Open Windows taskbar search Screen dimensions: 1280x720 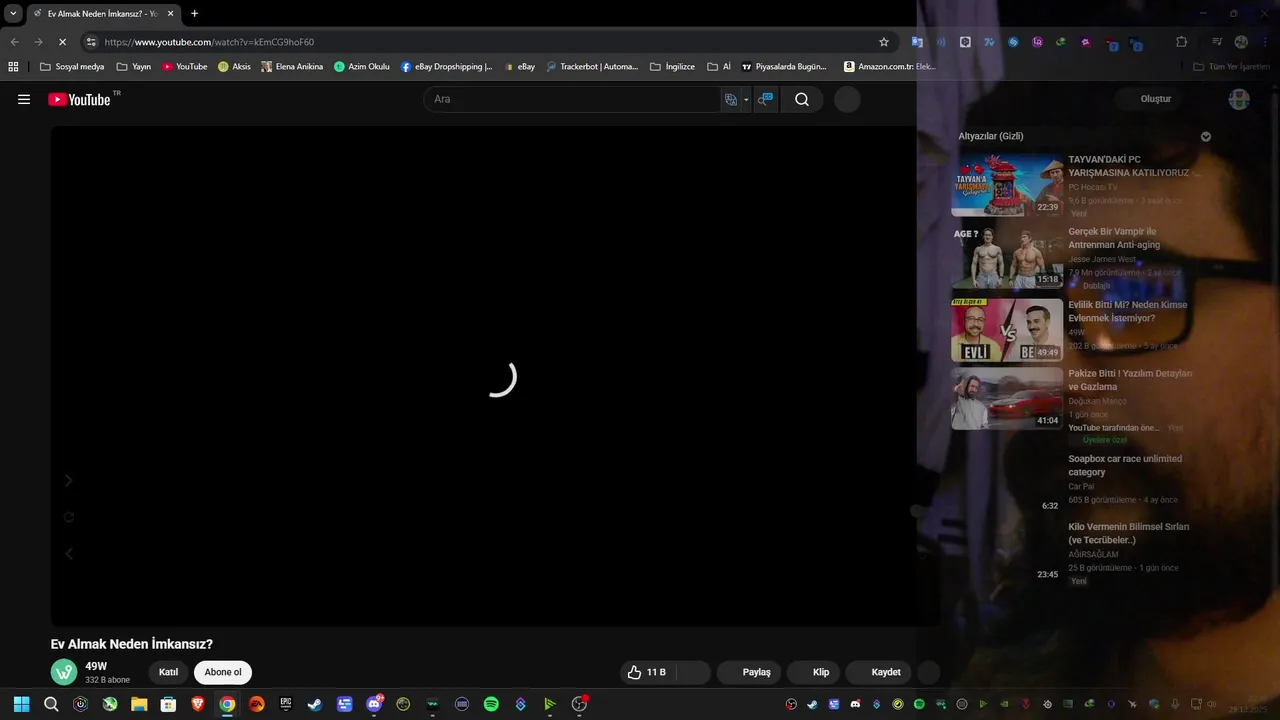51,704
